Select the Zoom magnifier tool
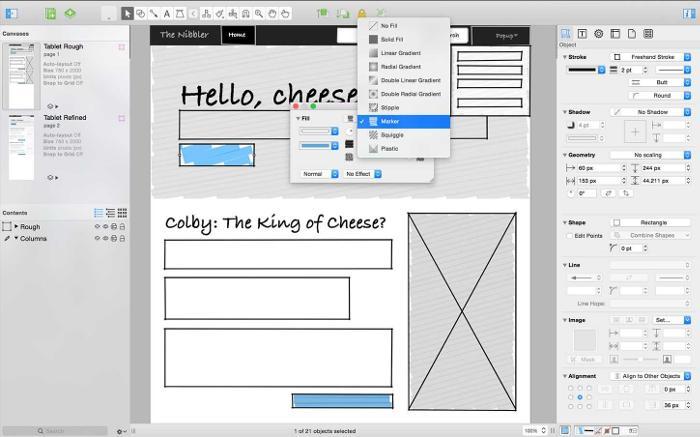Image resolution: width=700 pixels, height=437 pixels. click(x=259, y=14)
